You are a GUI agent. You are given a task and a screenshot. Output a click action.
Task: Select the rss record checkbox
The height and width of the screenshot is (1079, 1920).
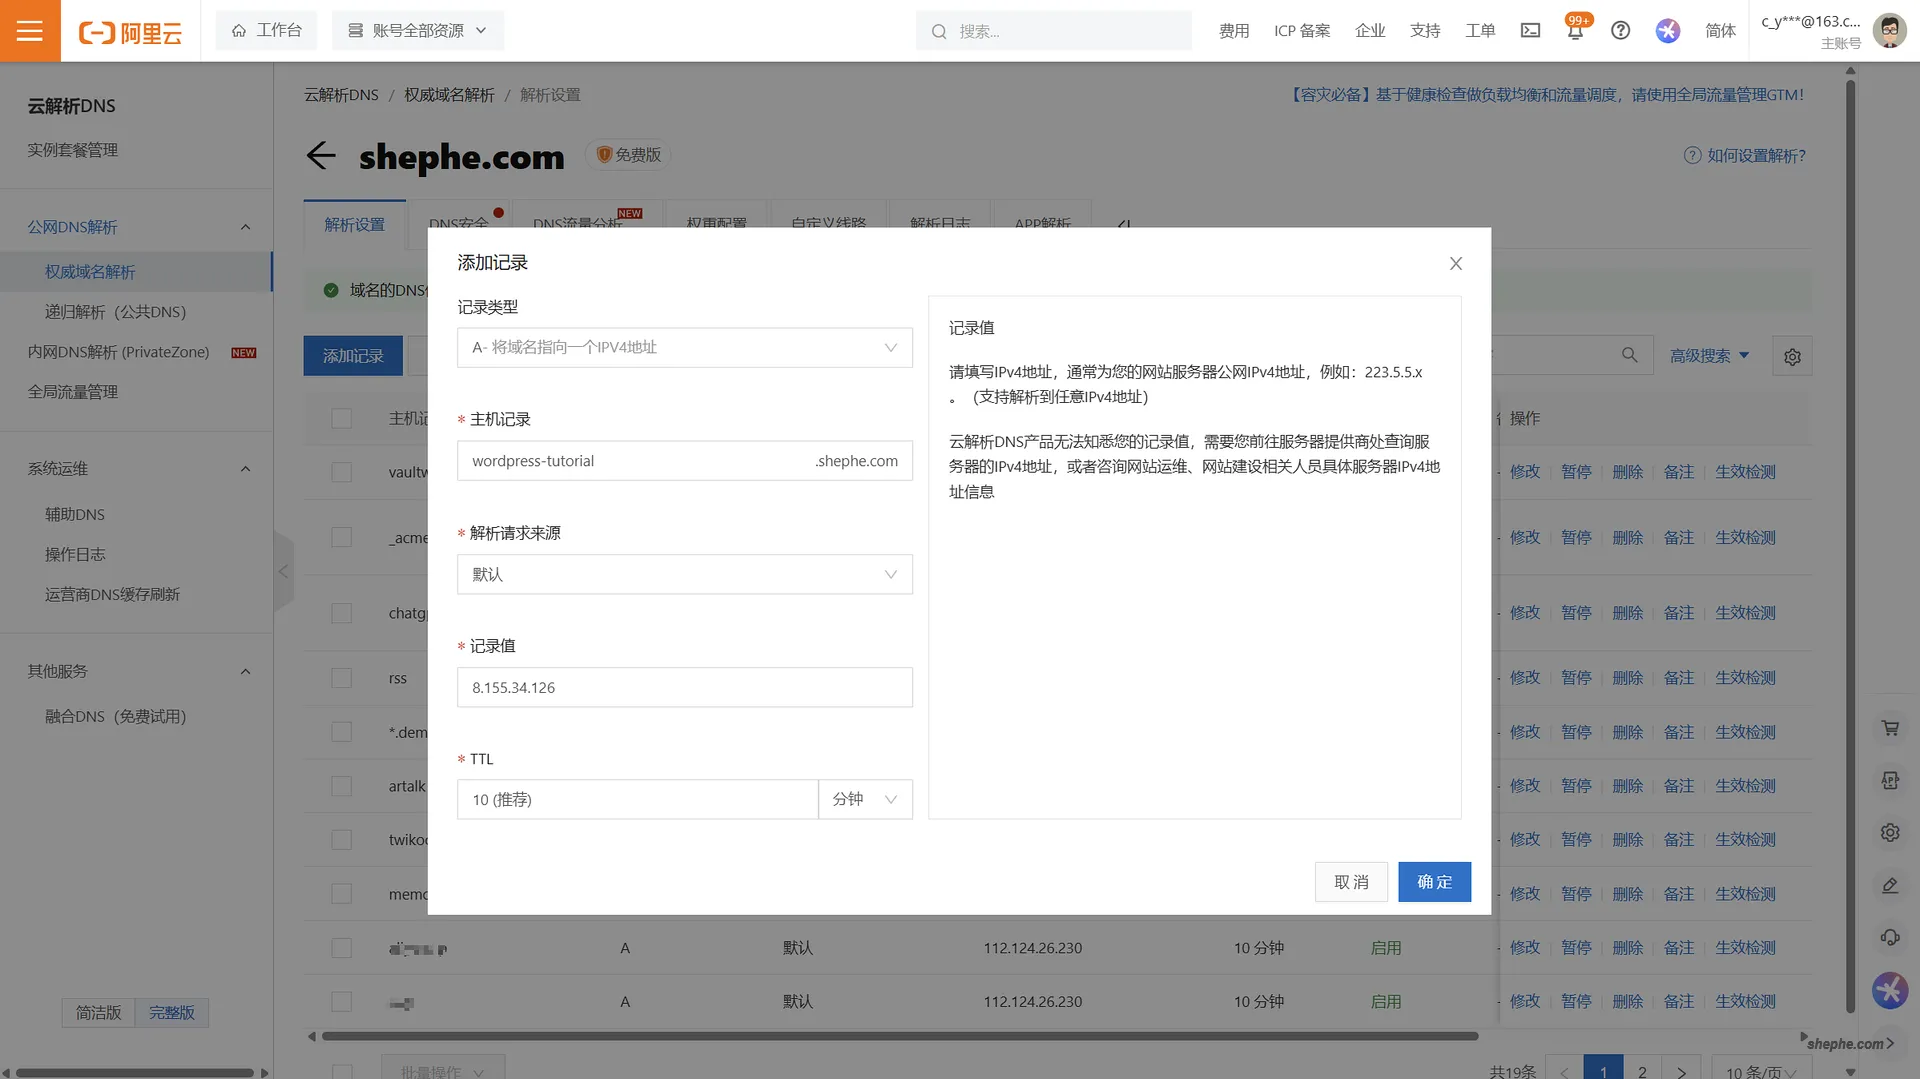pos(341,678)
